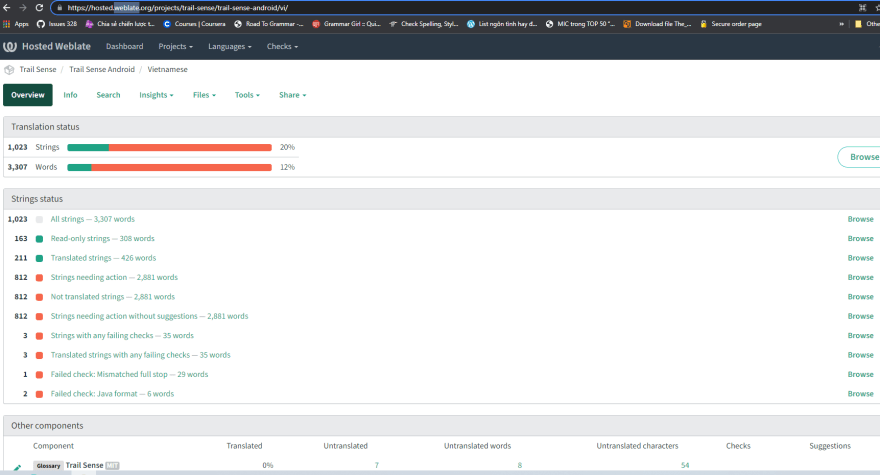The height and width of the screenshot is (475, 880).
Task: Open Translated strings — 426 words link
Action: [x=103, y=258]
